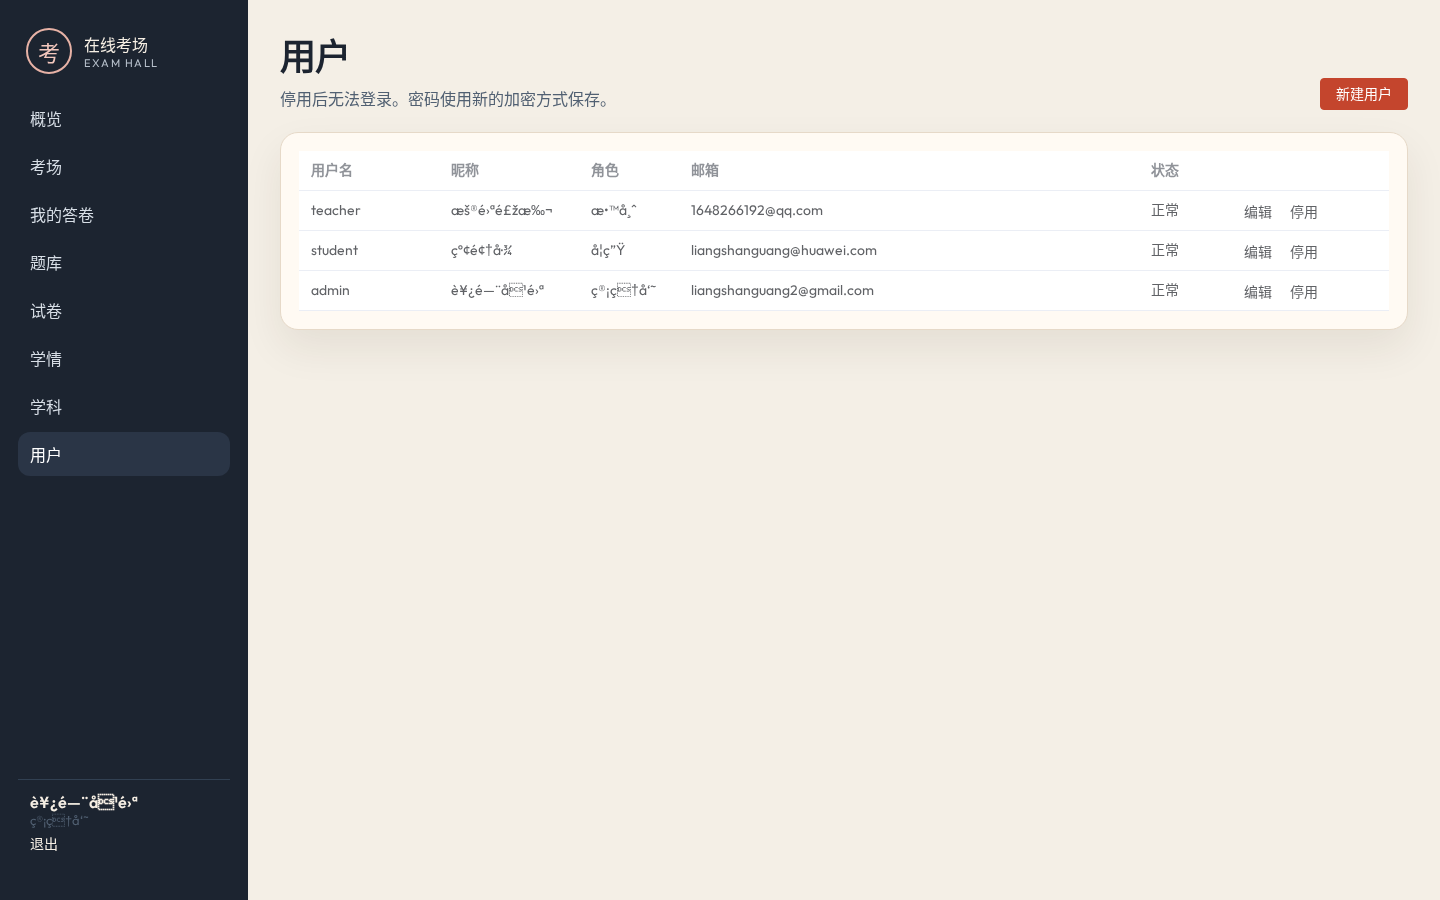
Task: Click the 在线考场 app title
Action: pos(116,45)
